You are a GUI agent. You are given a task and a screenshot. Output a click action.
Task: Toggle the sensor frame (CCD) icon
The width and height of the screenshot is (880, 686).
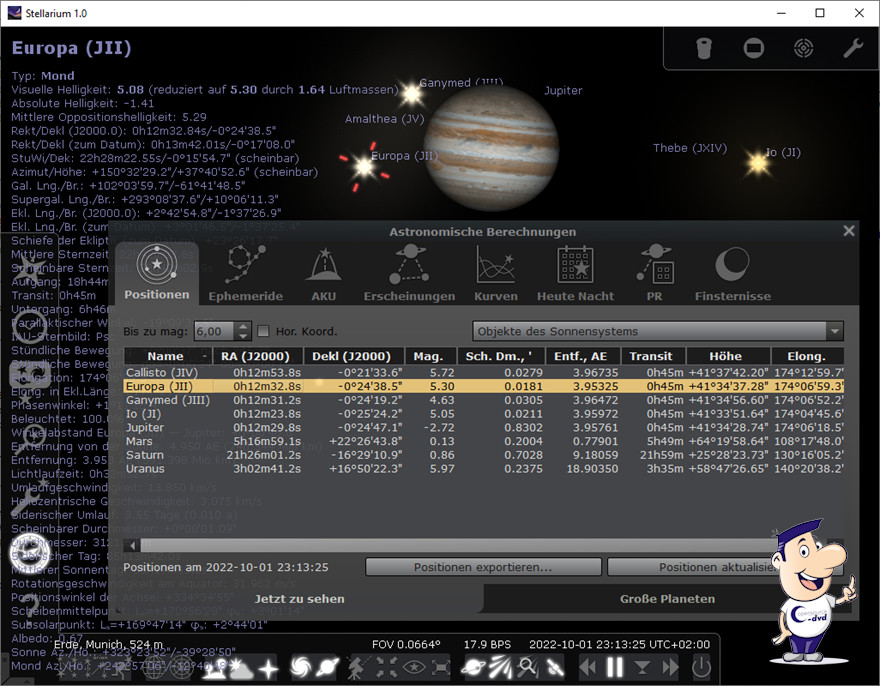coord(754,48)
